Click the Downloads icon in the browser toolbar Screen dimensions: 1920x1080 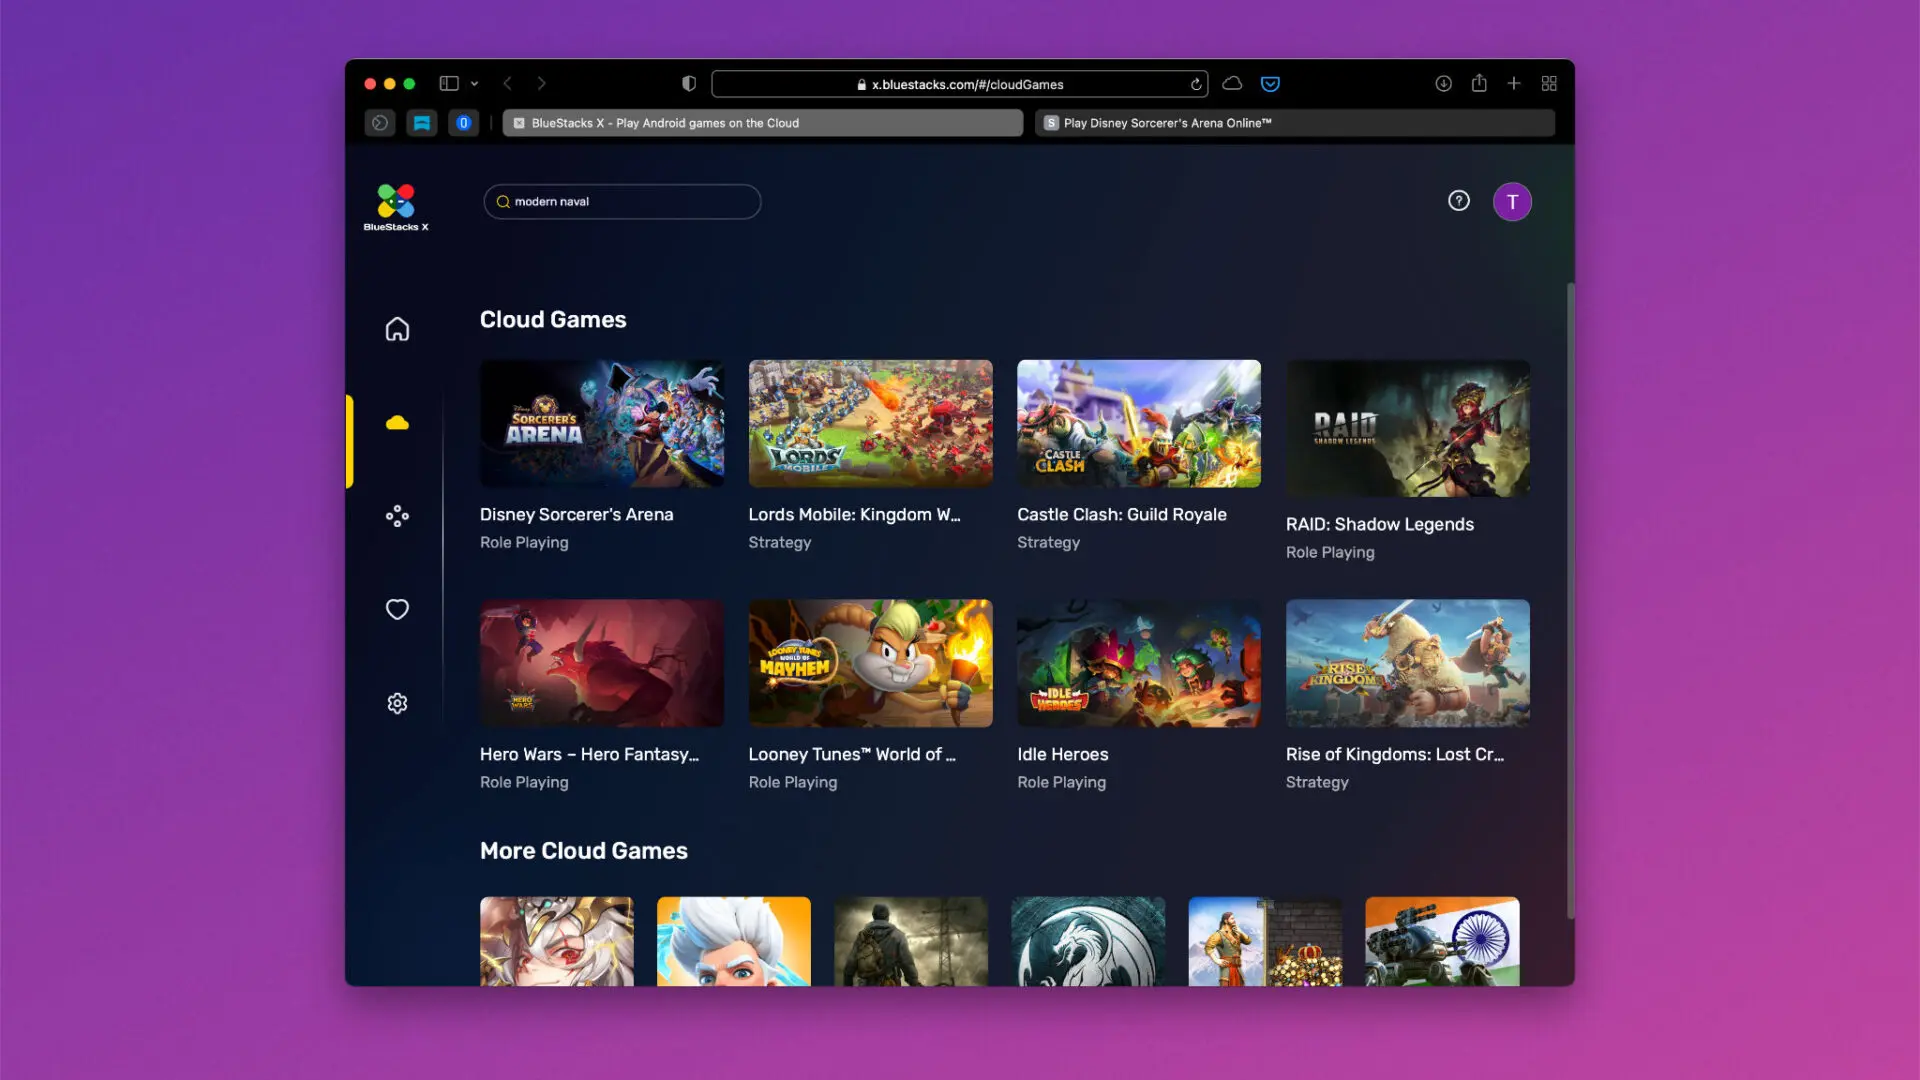(1444, 84)
